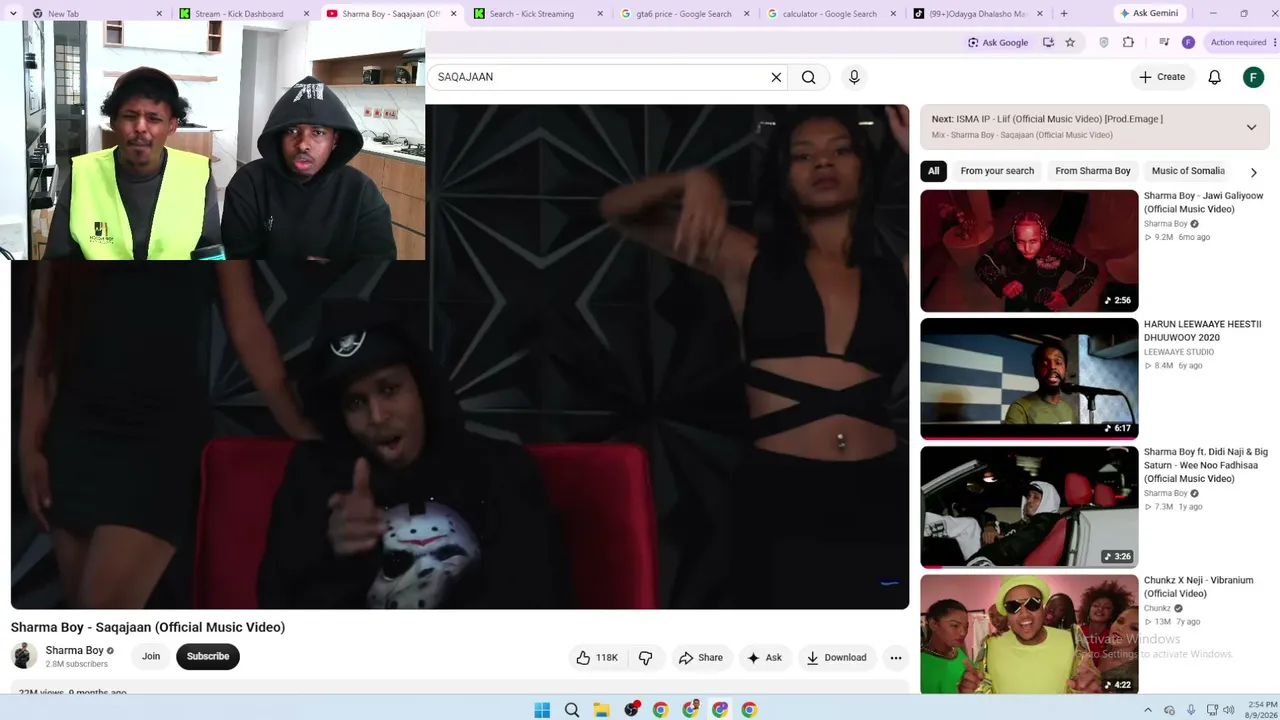Open Sharma Boy channel avatar
The height and width of the screenshot is (720, 1280).
[x=24, y=656]
